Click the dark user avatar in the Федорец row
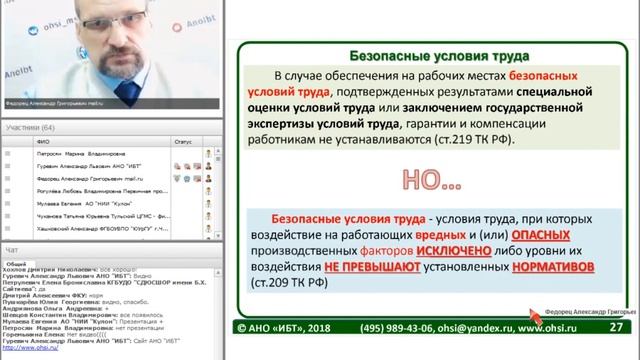Viewport: 640px width, 360px height. click(x=209, y=178)
